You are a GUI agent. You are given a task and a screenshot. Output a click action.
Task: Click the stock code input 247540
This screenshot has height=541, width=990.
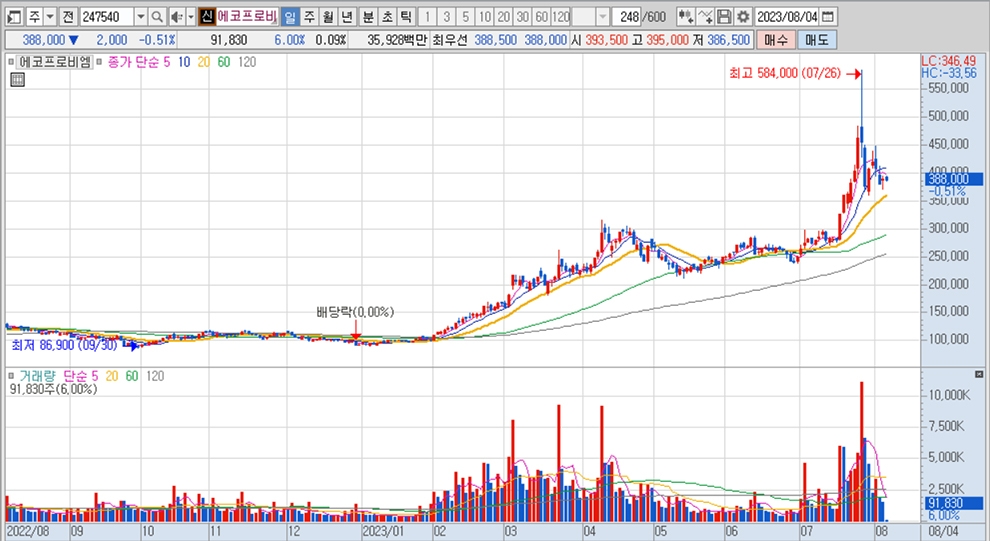click(107, 16)
